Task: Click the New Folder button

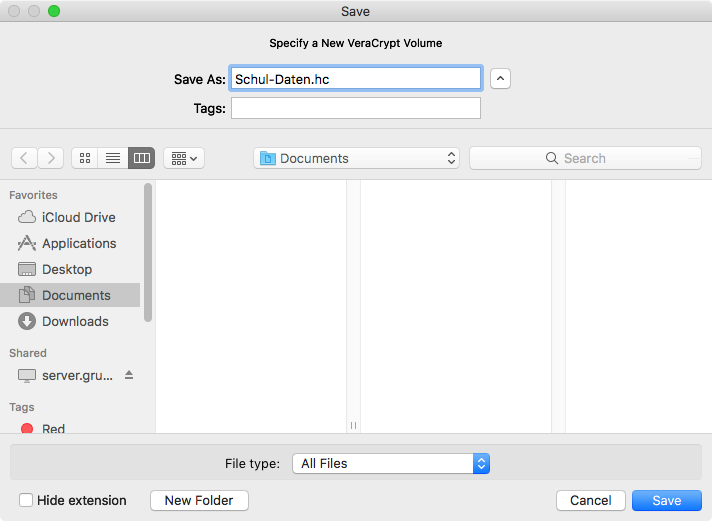Action: pos(199,500)
